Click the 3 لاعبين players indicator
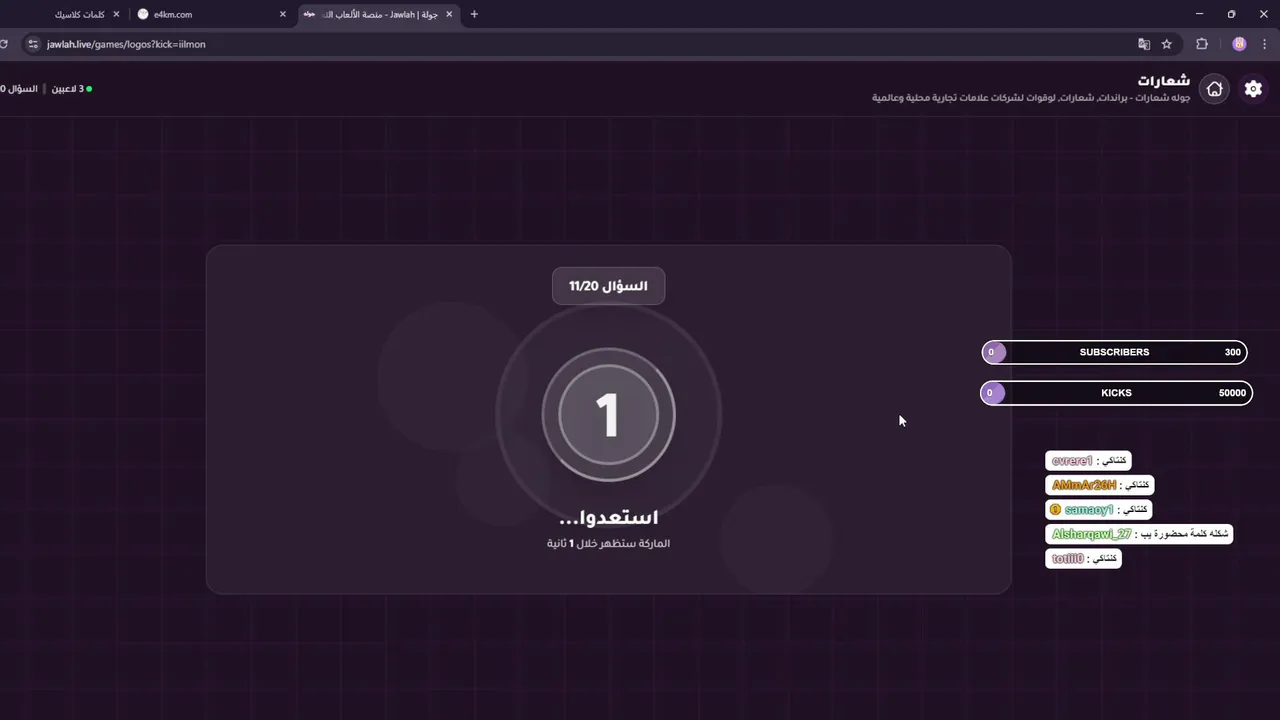1280x720 pixels. [70, 89]
